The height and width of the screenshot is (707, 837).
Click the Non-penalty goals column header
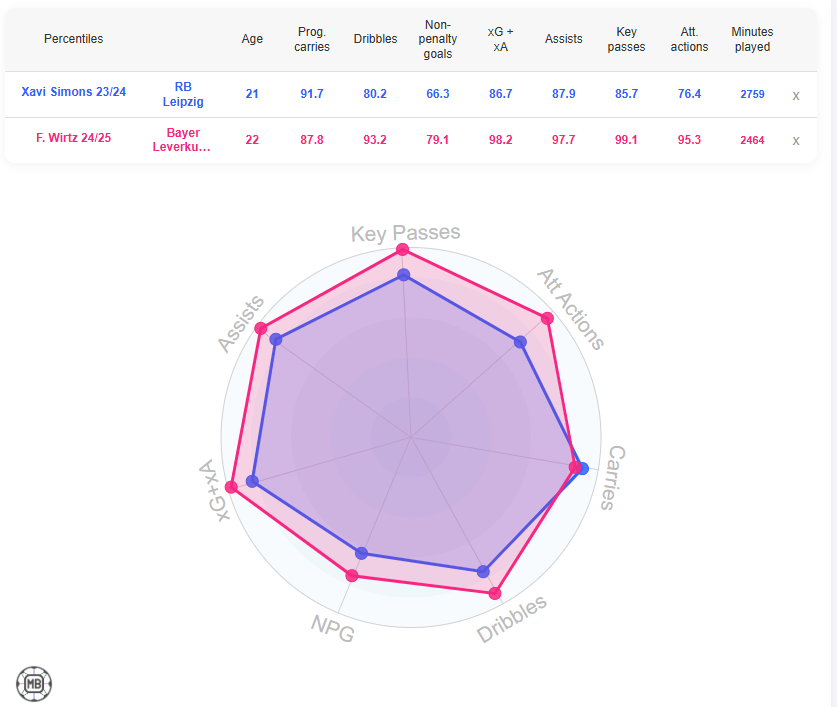click(x=438, y=39)
